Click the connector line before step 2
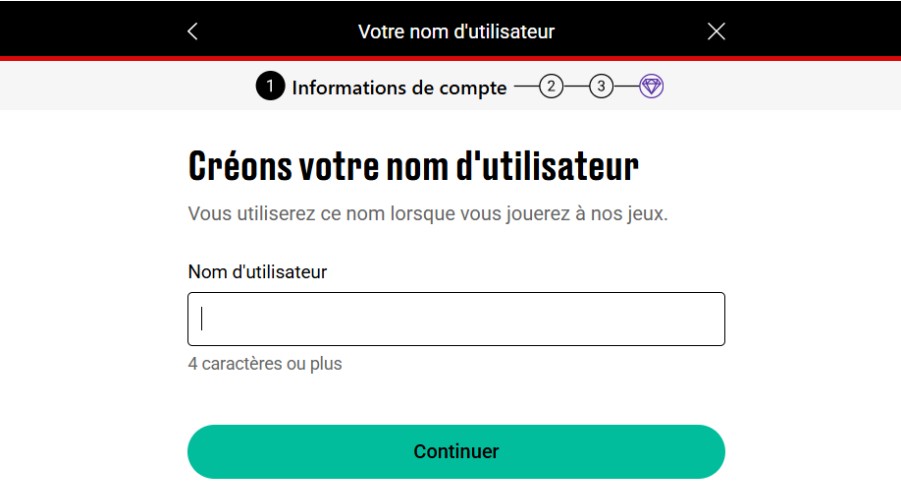 (x=526, y=87)
